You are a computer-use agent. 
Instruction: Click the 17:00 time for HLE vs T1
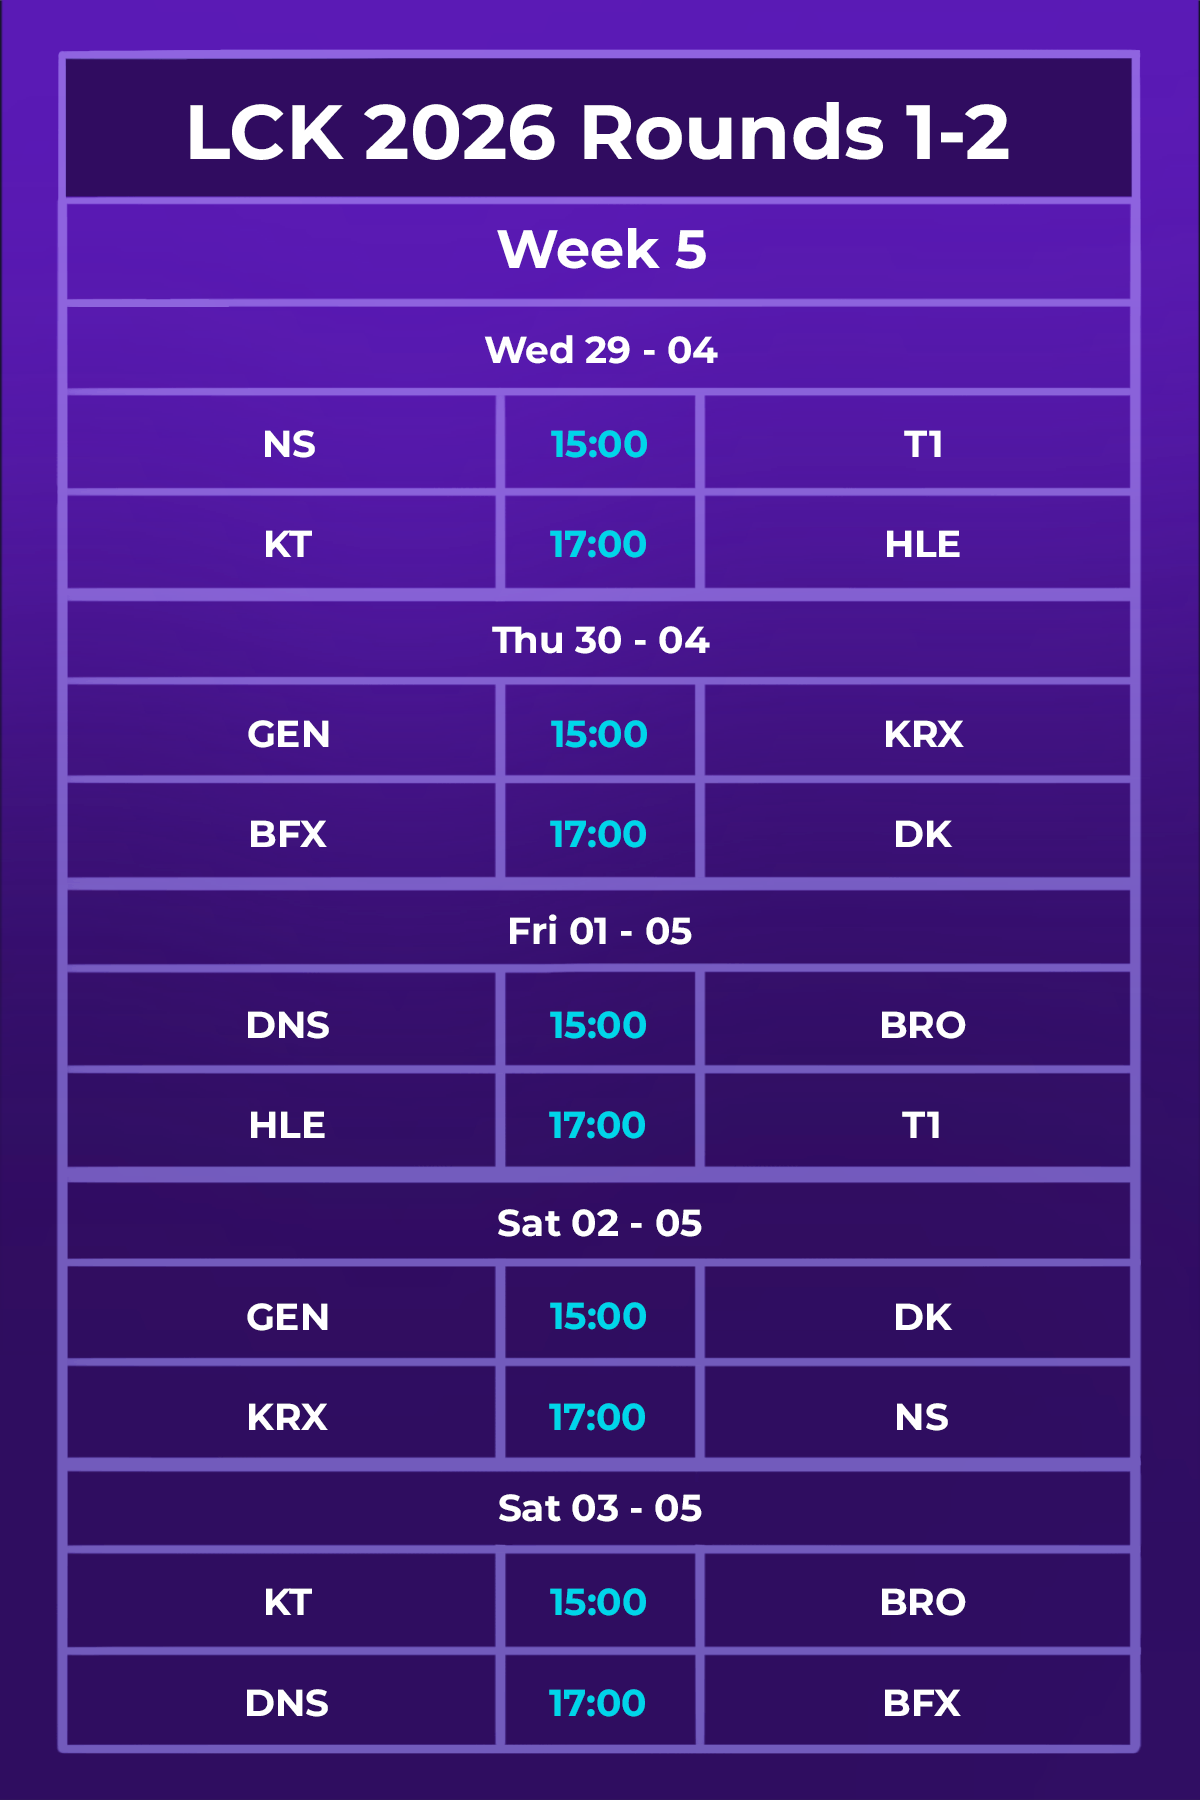coord(598,1126)
